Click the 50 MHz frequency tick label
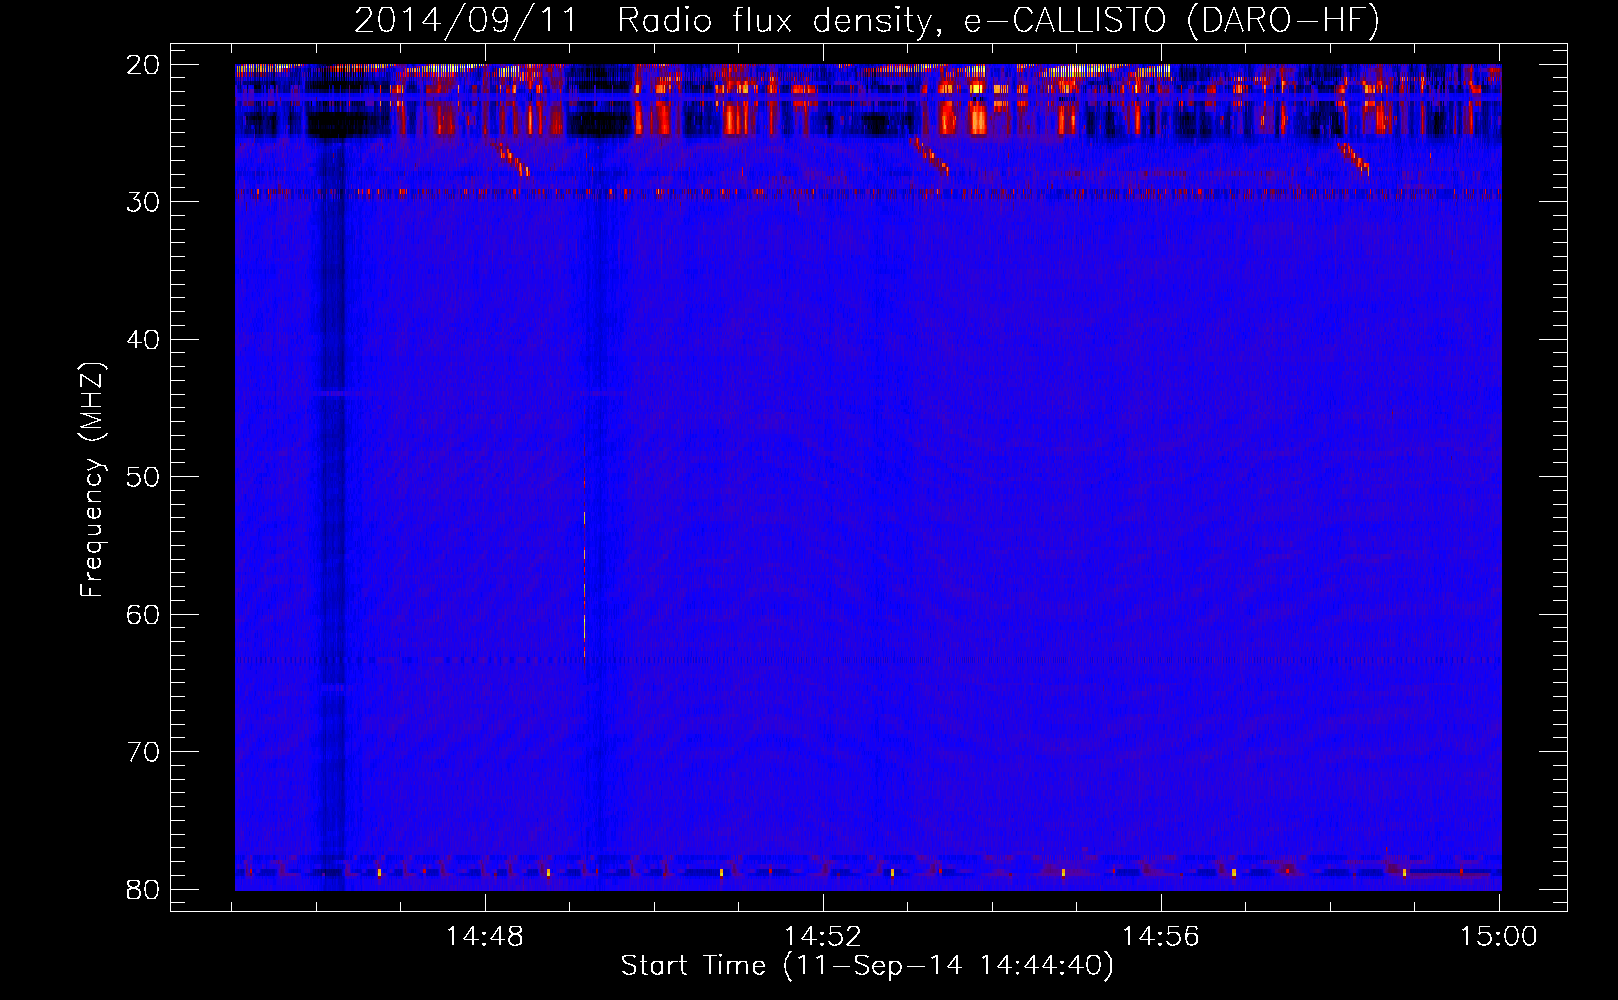The image size is (1618, 1000). pyautogui.click(x=144, y=477)
